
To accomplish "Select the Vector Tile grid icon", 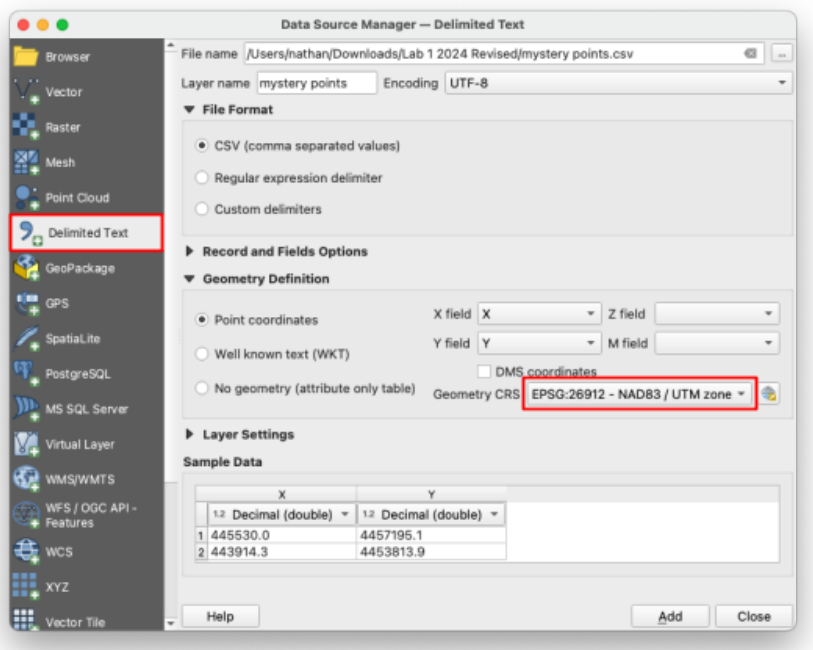I will coord(26,619).
